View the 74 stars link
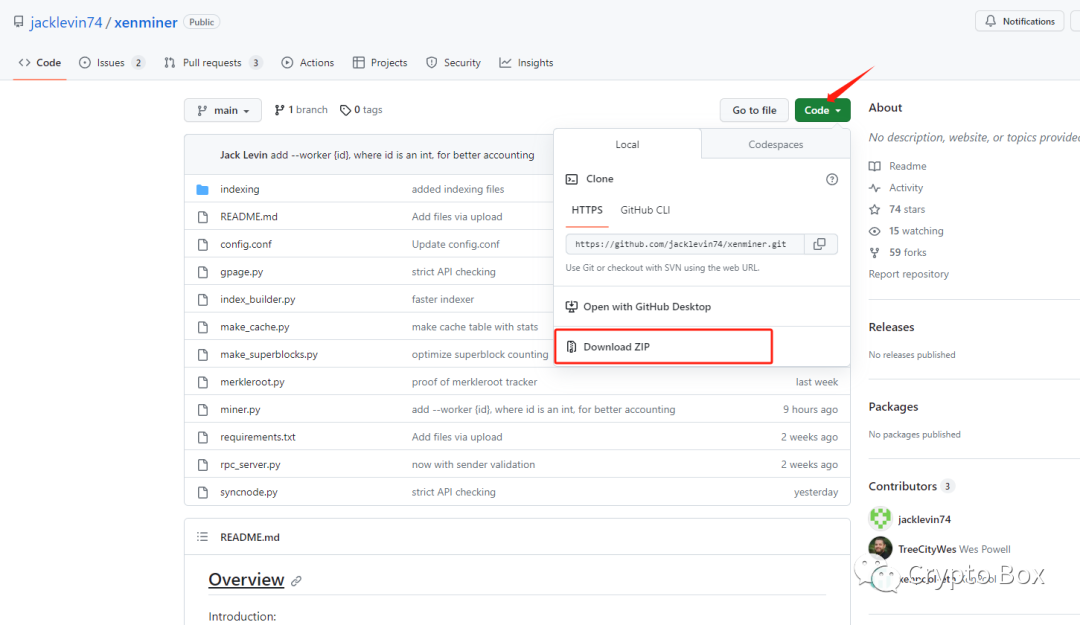 (906, 209)
